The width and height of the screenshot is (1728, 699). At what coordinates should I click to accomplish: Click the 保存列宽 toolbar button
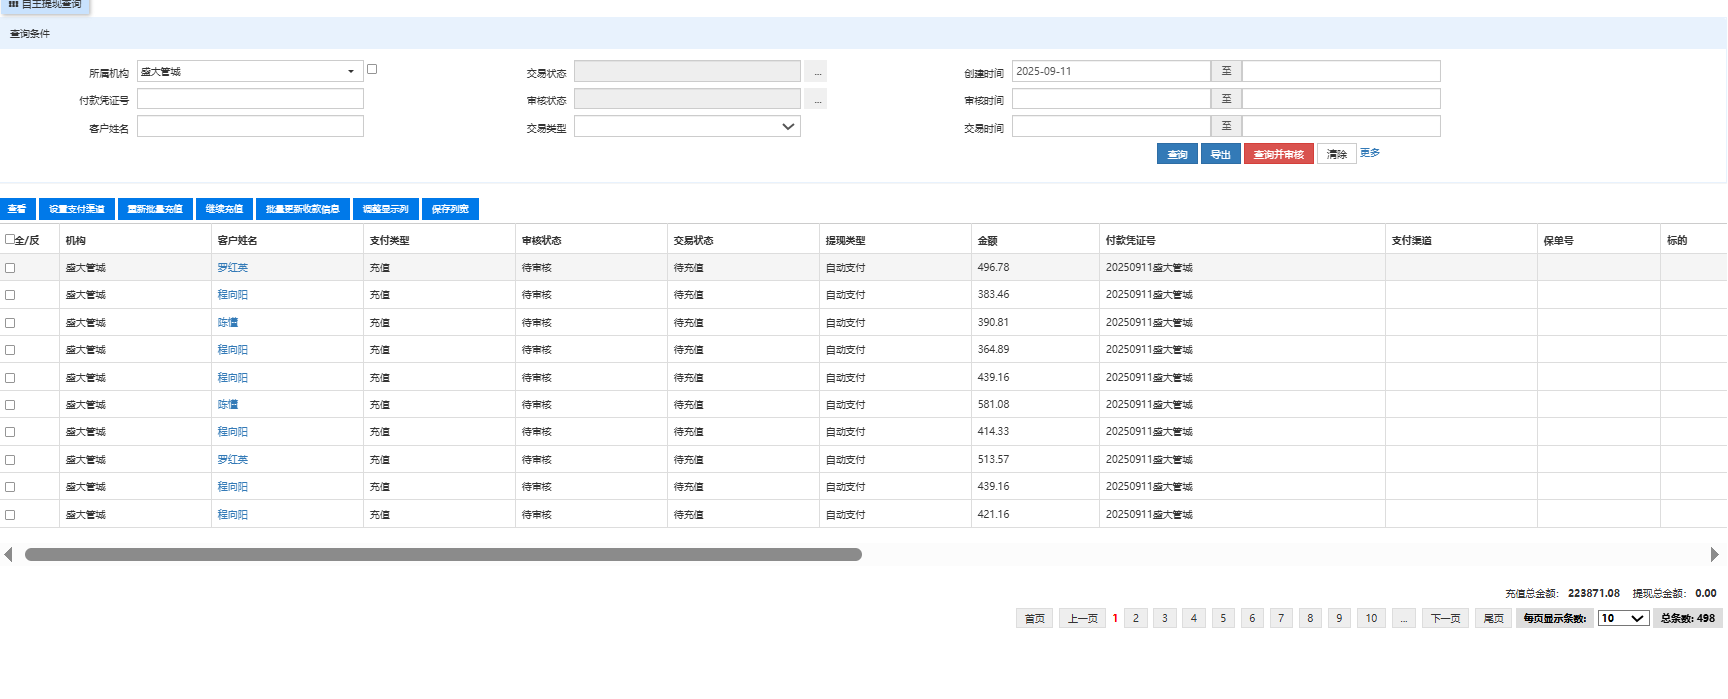[x=450, y=209]
